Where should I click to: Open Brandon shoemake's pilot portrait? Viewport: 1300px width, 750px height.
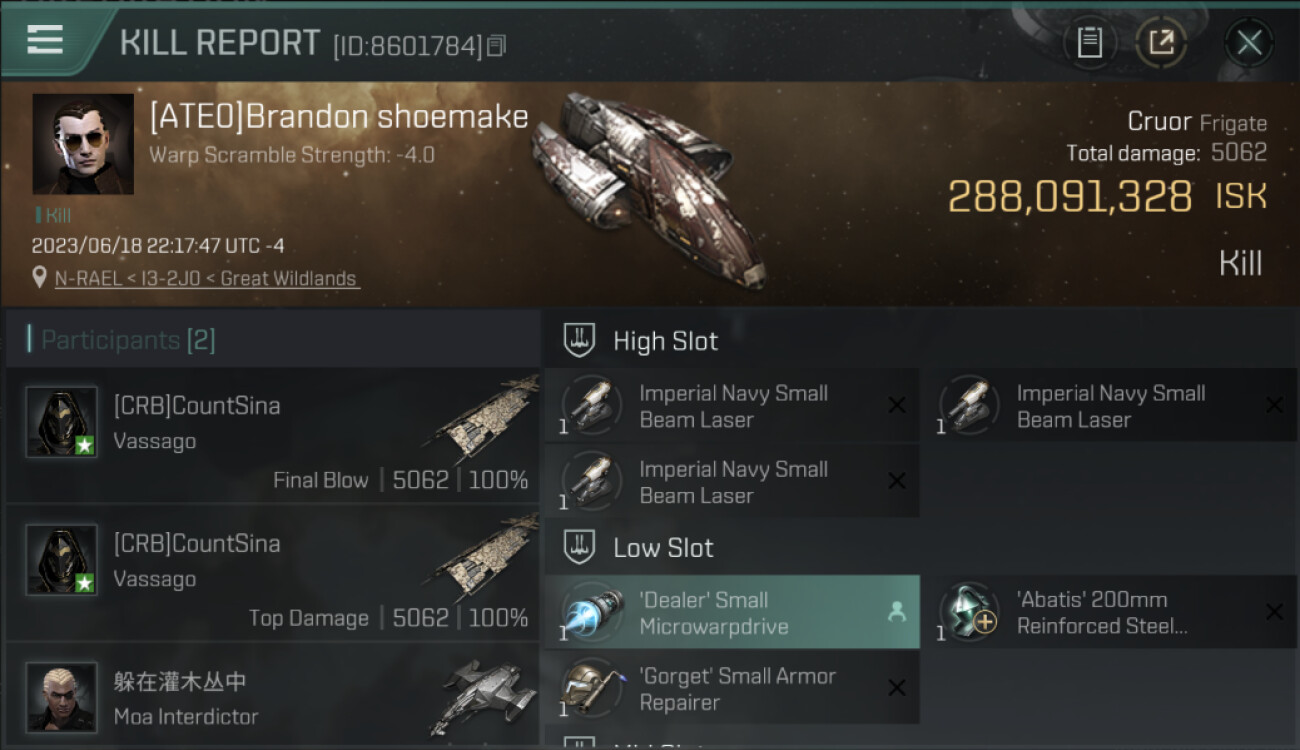tap(83, 144)
